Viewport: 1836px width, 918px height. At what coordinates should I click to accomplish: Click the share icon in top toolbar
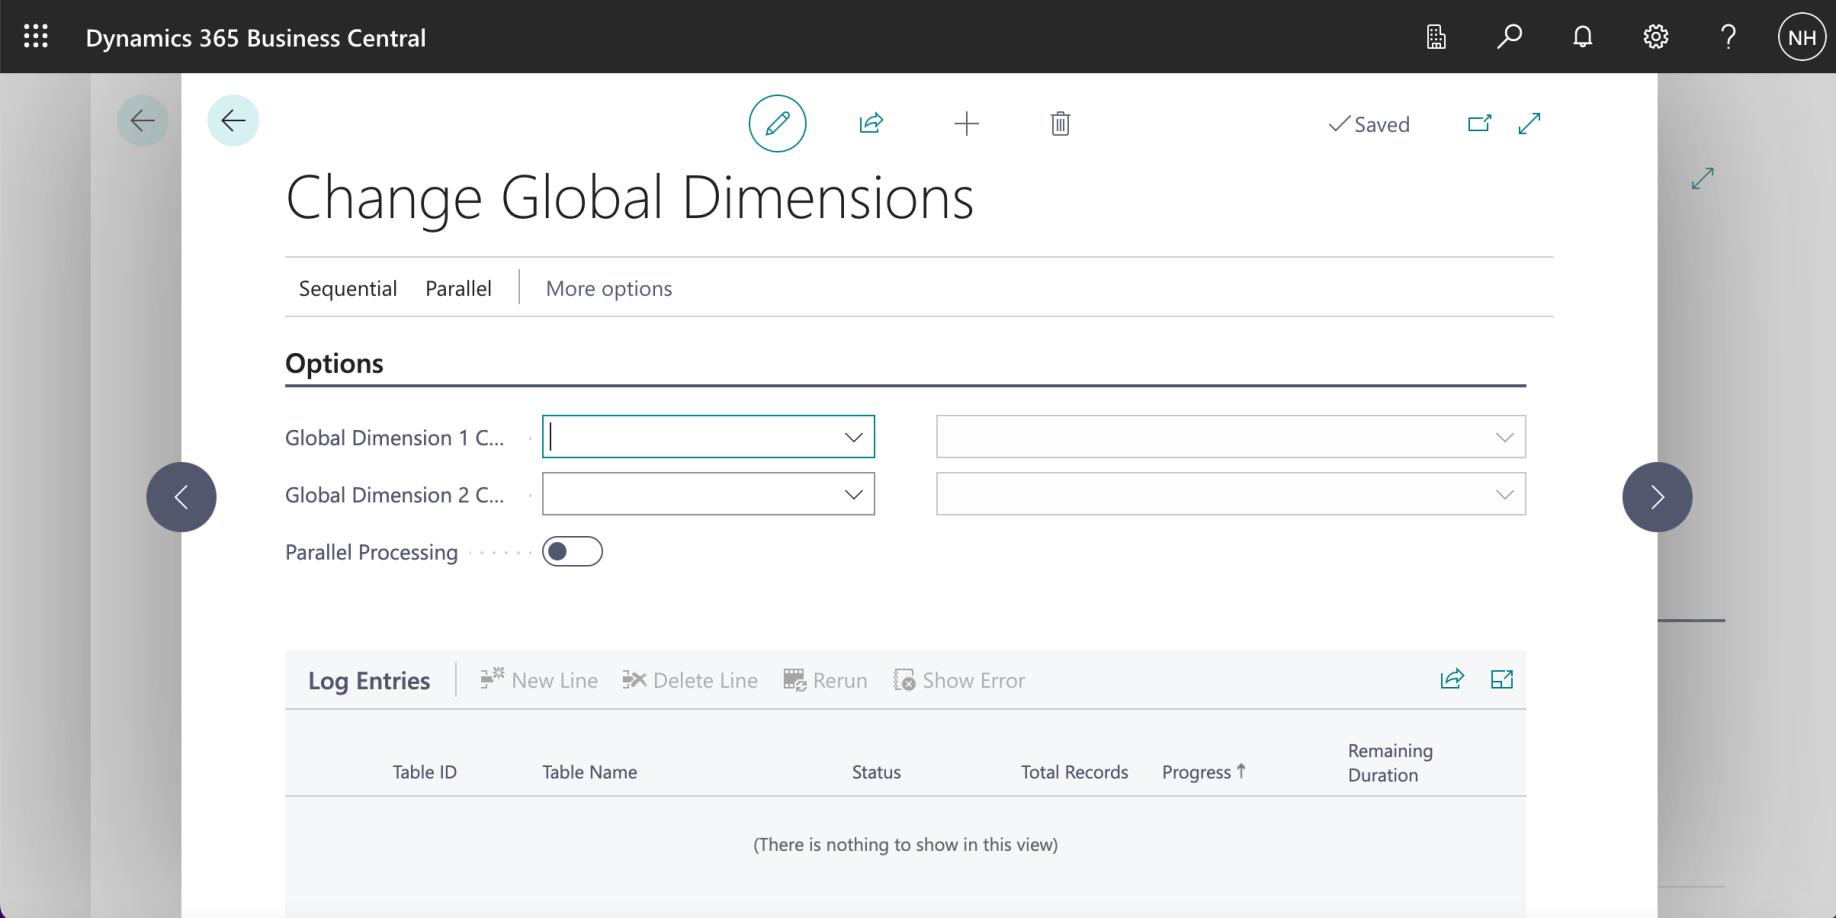tap(871, 124)
